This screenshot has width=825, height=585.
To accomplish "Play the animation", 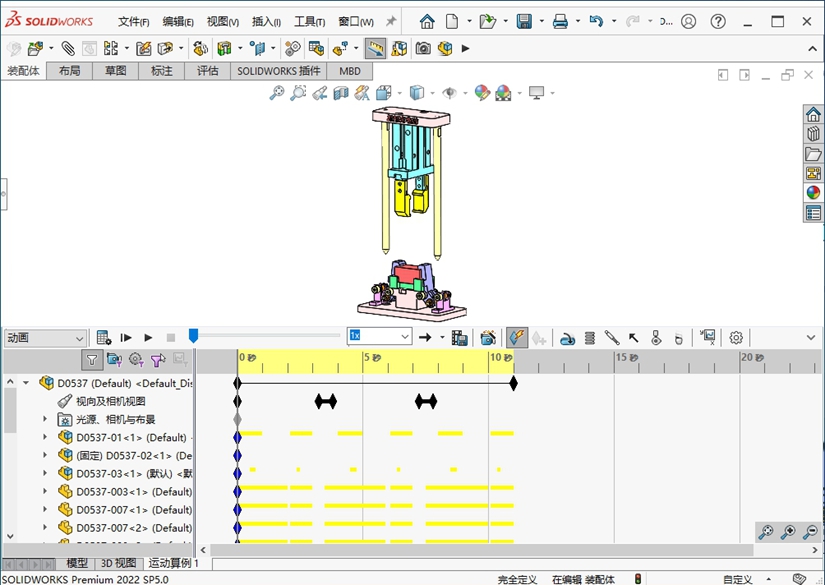I will pos(148,338).
